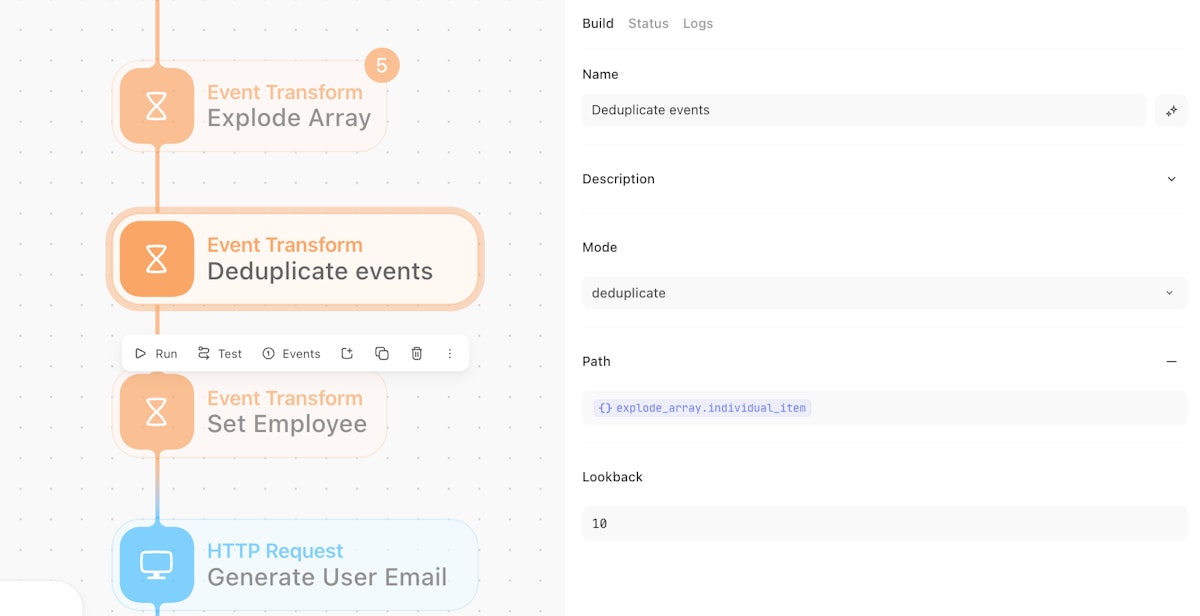
Task: Switch to the Status tab
Action: [648, 23]
